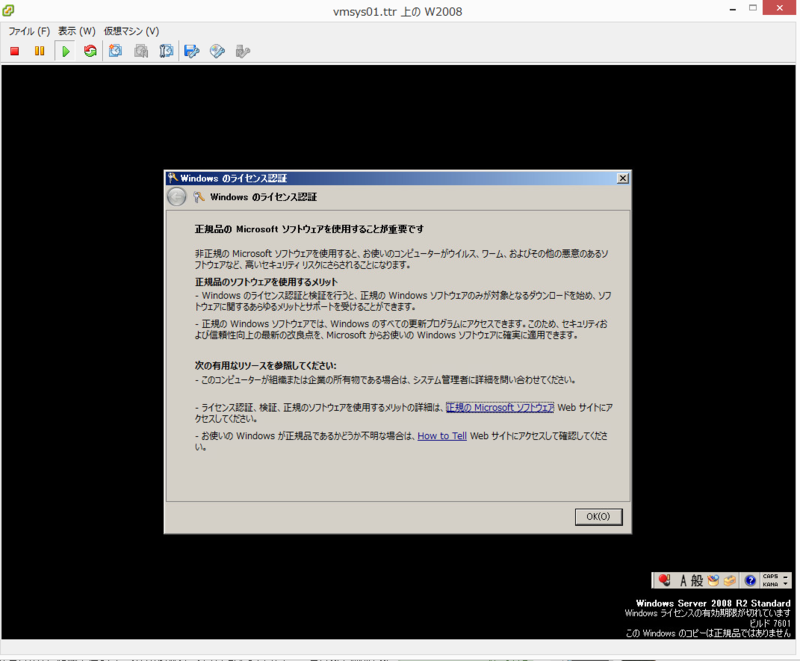This screenshot has height=661, width=800.
Task: Click the IME input mode 'A' indicator
Action: 683,580
